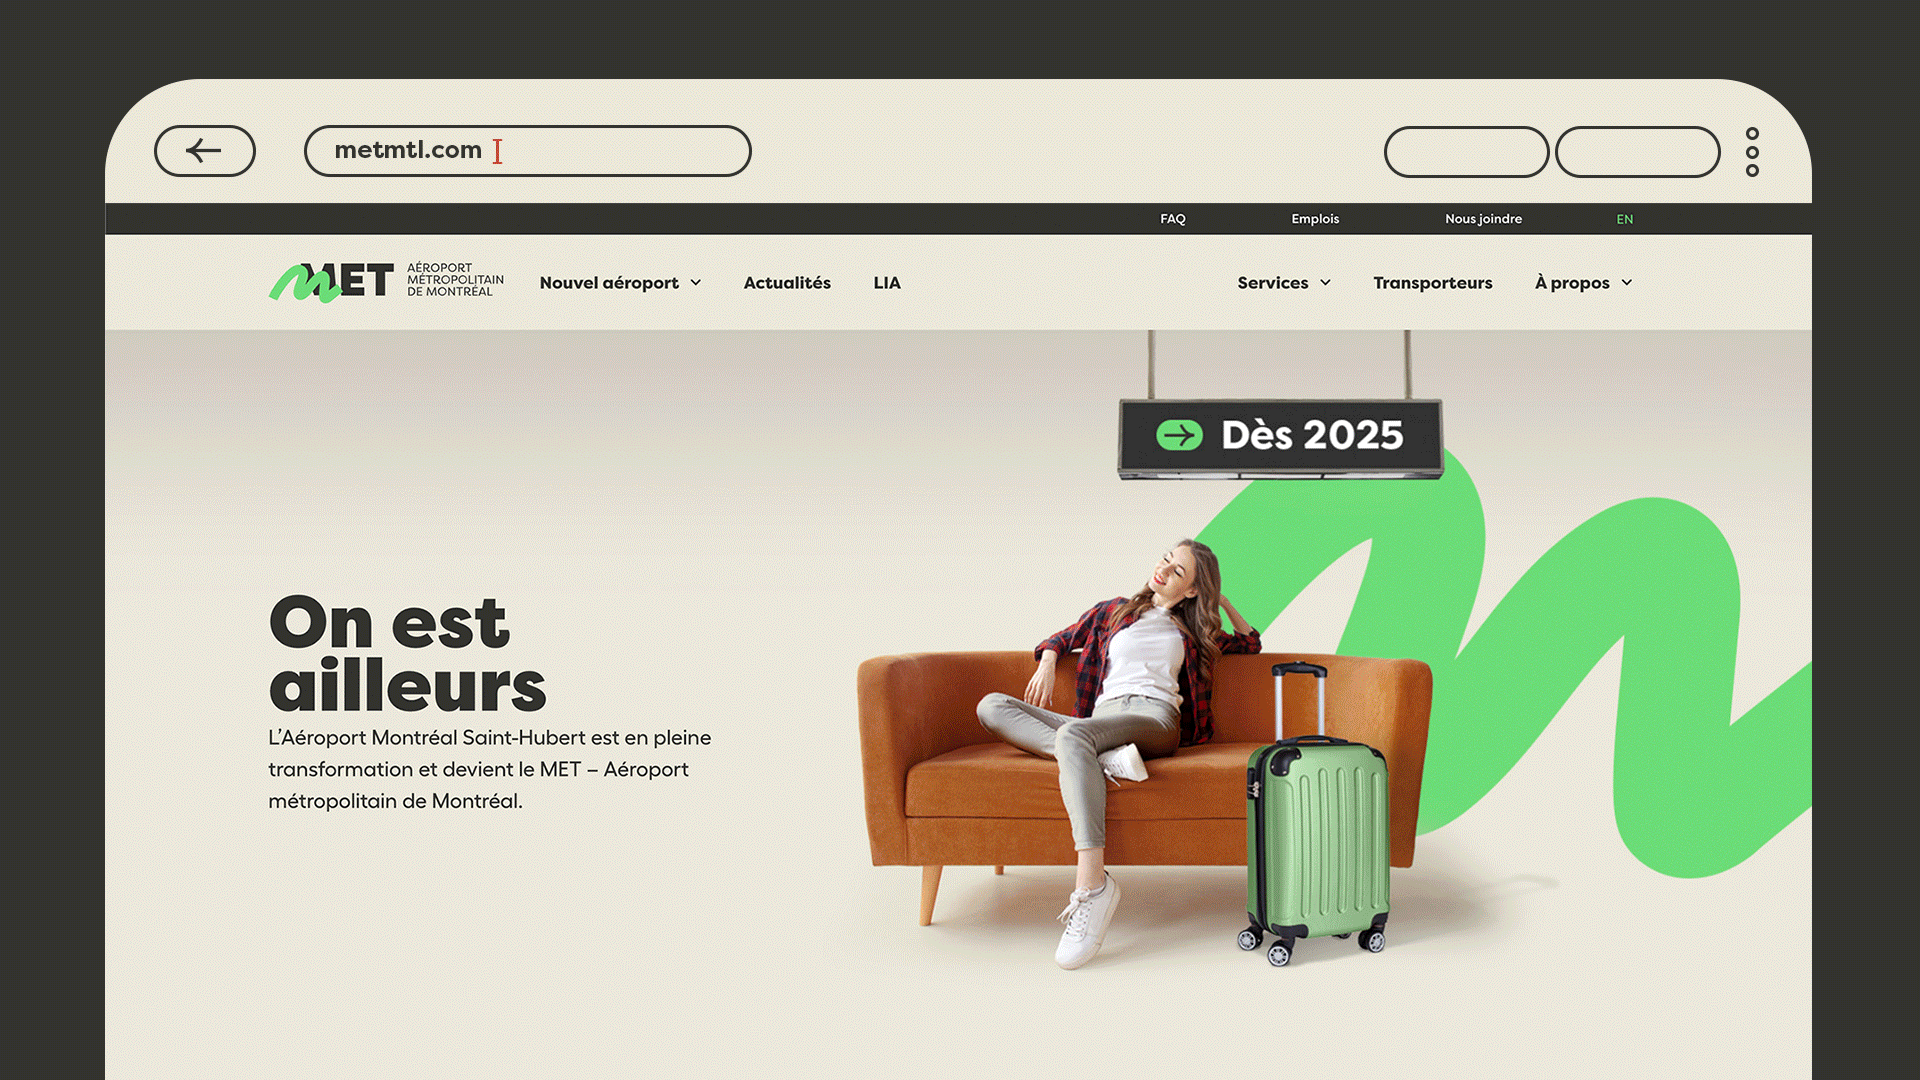Click the second empty rounded browser button
The width and height of the screenshot is (1920, 1080).
[1638, 152]
